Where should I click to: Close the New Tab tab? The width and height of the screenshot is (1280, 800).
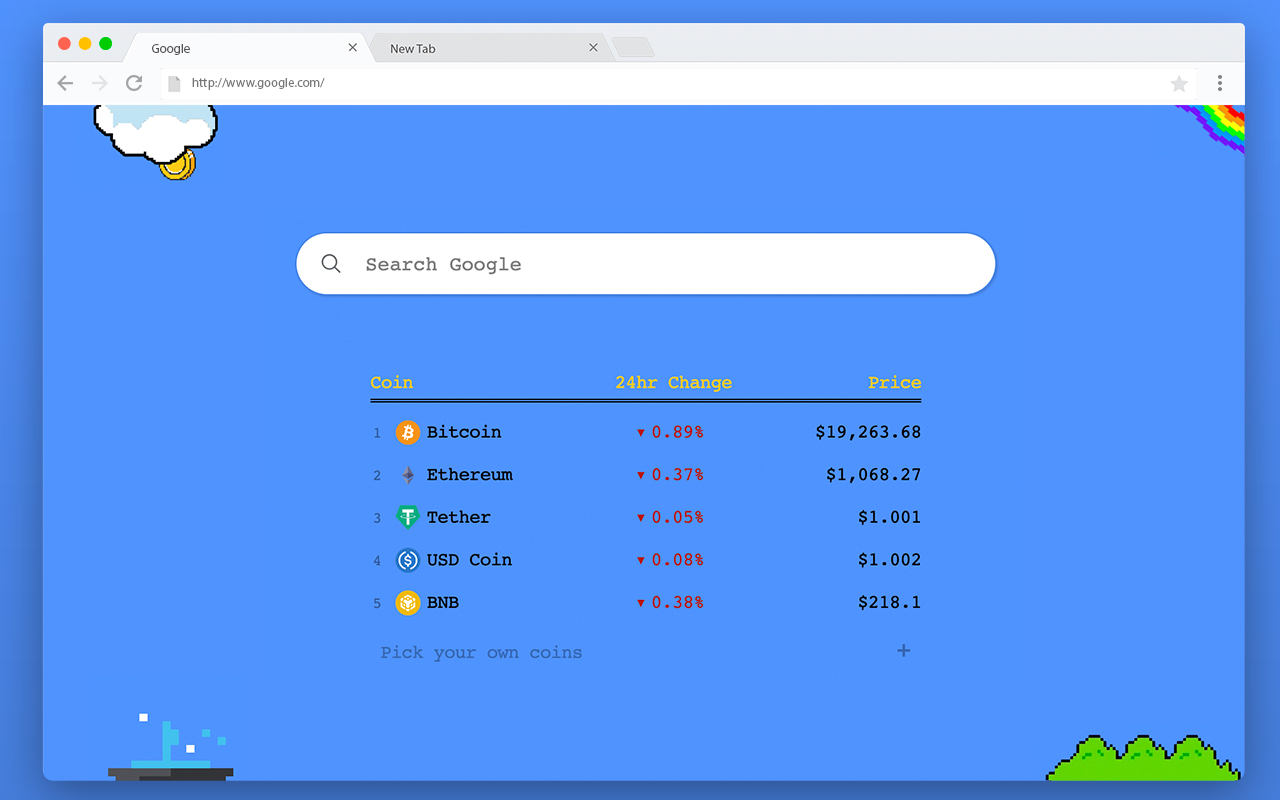pyautogui.click(x=593, y=47)
